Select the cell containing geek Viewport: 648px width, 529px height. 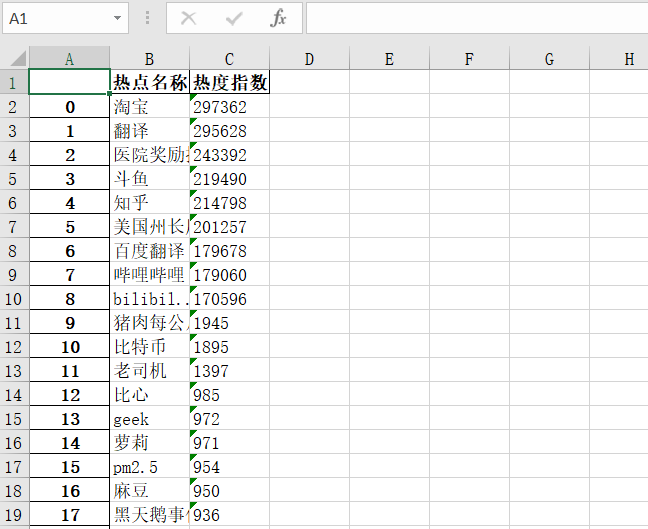(x=150, y=417)
